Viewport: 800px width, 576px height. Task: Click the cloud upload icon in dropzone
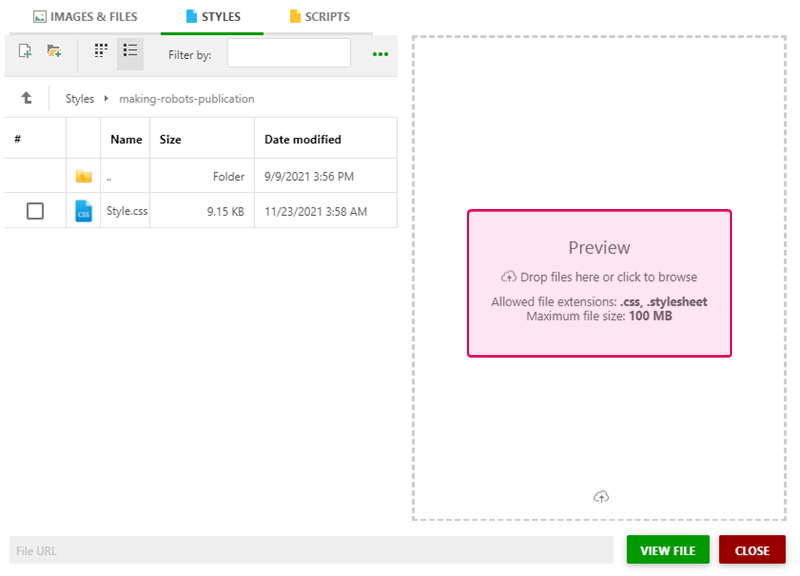[x=600, y=496]
